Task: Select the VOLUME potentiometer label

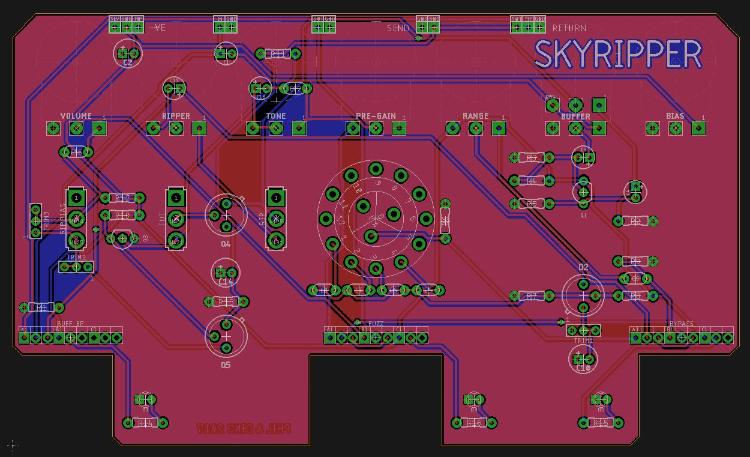Action: pyautogui.click(x=76, y=116)
